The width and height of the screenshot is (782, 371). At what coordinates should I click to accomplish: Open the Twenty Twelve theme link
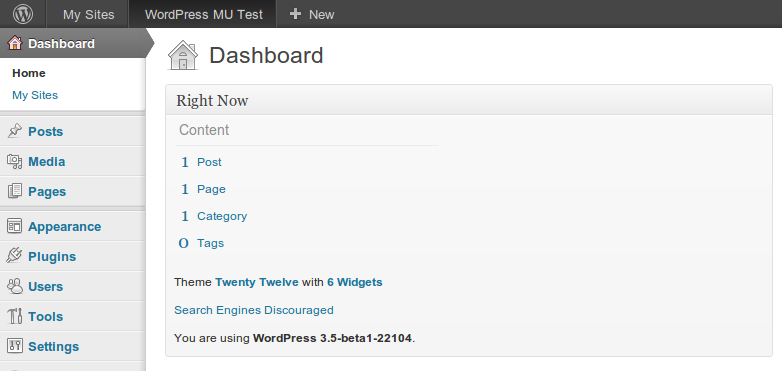257,282
